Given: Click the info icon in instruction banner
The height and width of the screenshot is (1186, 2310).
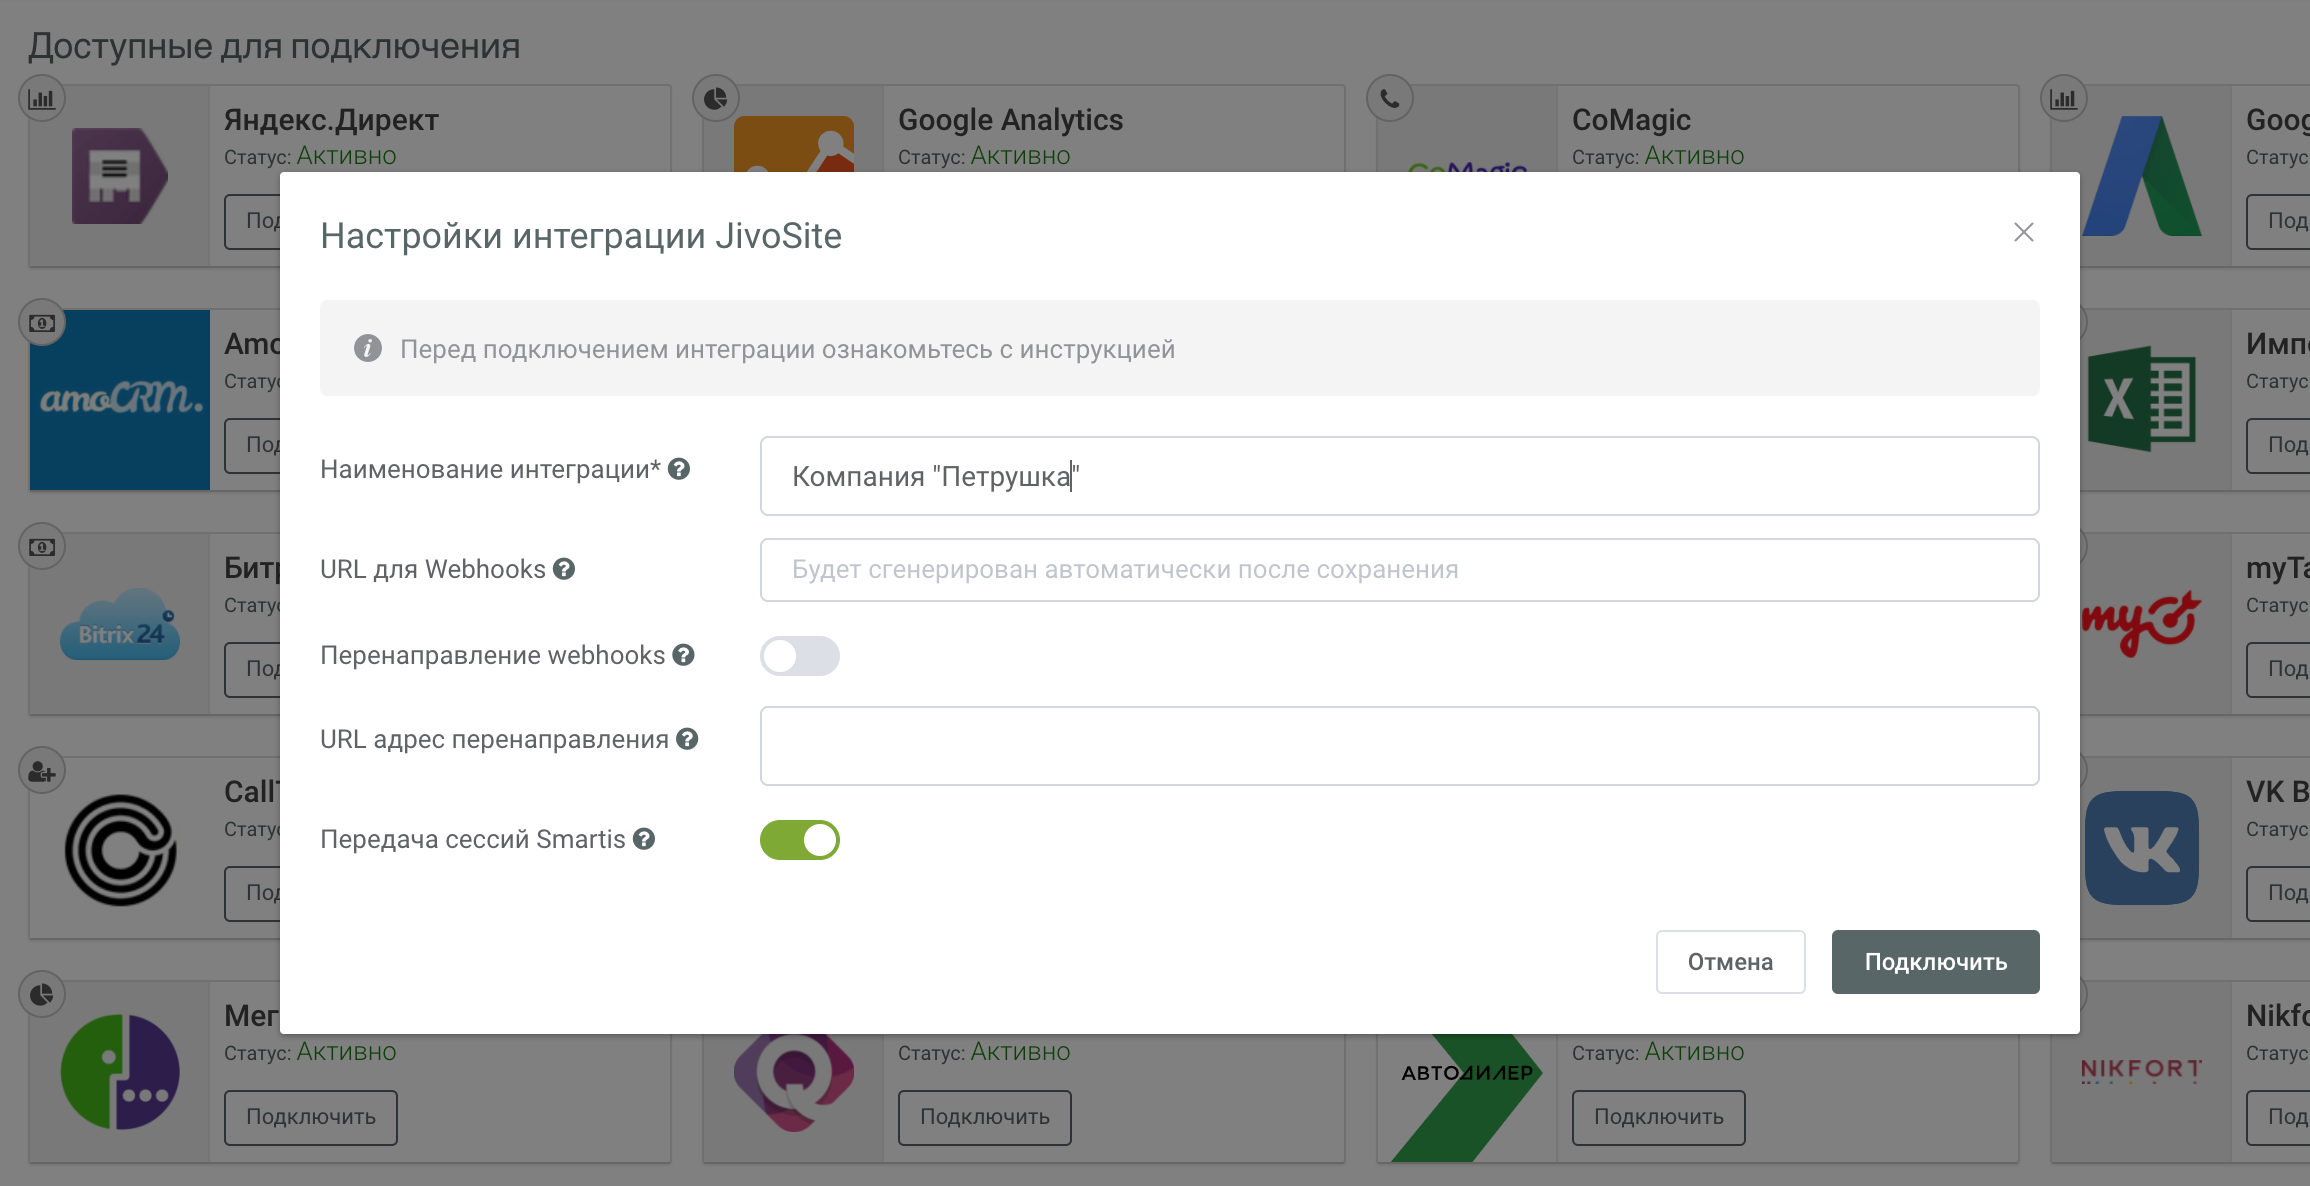Looking at the screenshot, I should click(368, 348).
